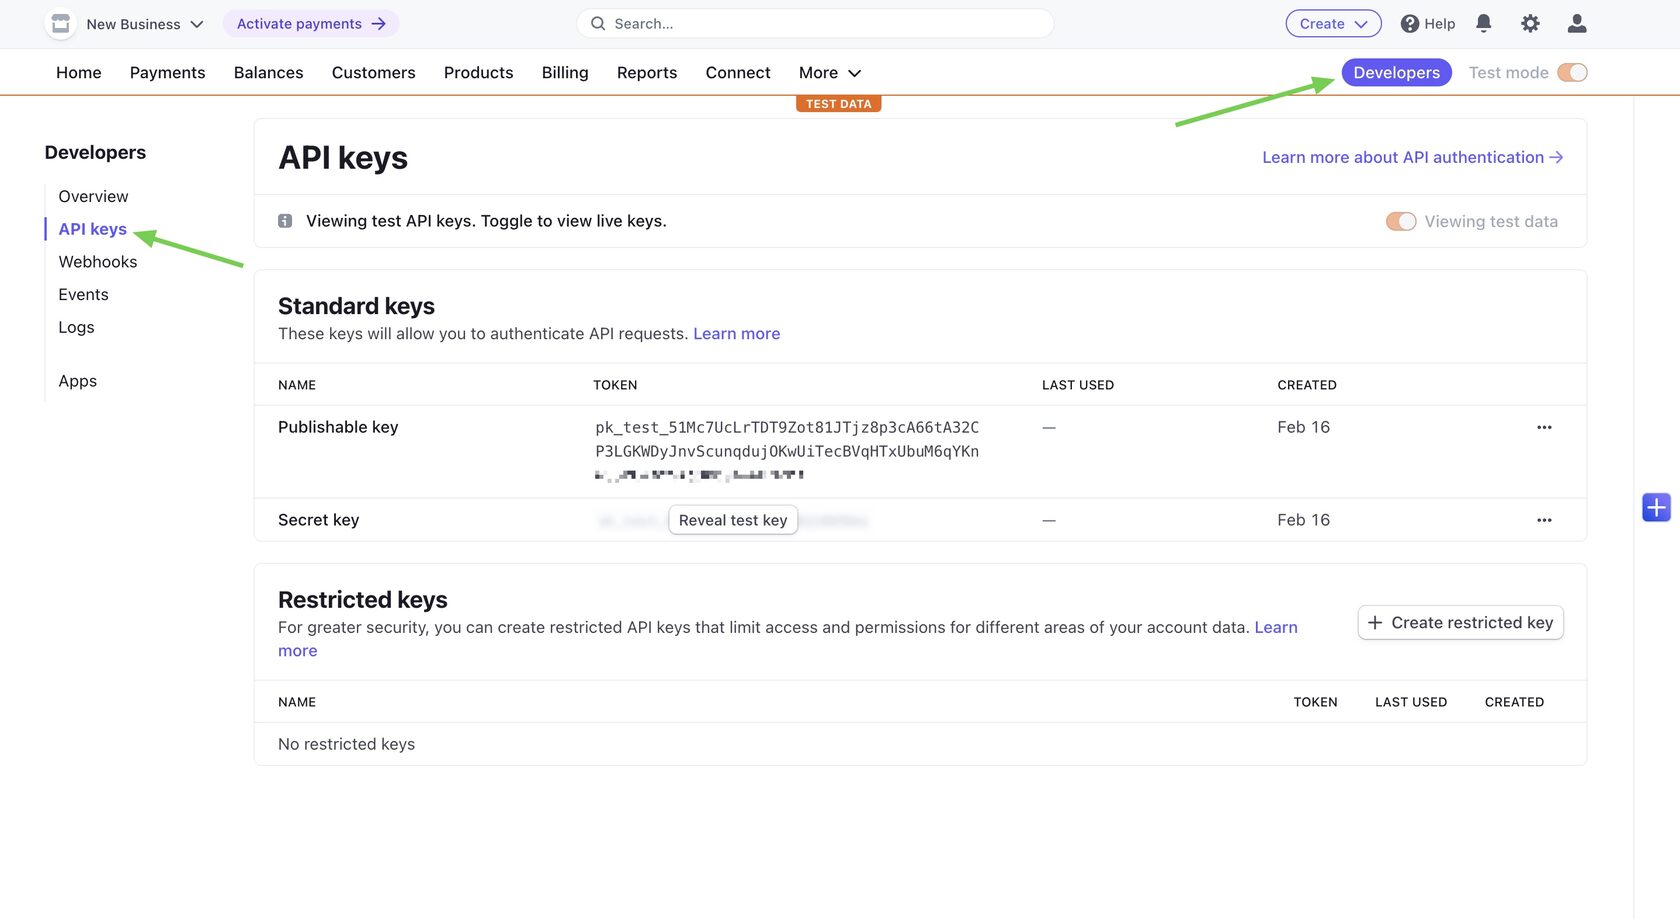Select Overview in the Developers sidebar

point(93,196)
